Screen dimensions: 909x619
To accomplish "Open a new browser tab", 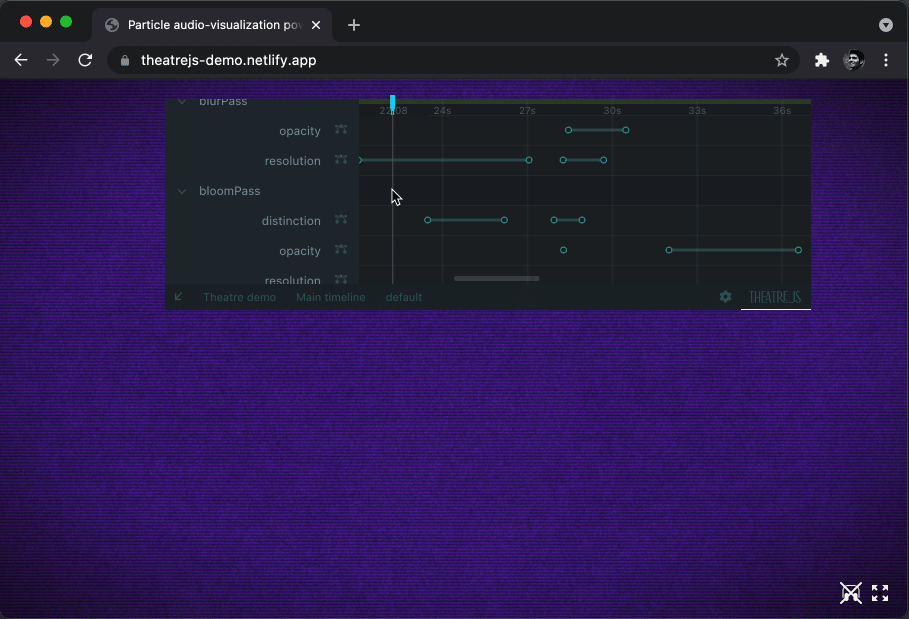I will 354,25.
